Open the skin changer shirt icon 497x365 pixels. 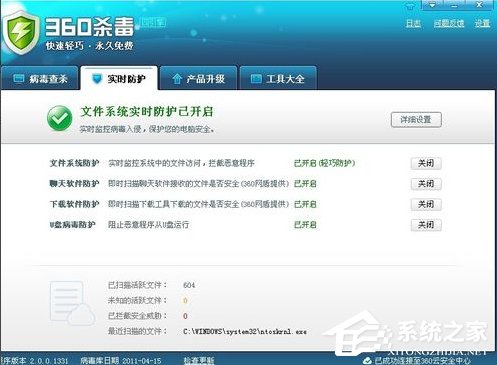pos(410,6)
